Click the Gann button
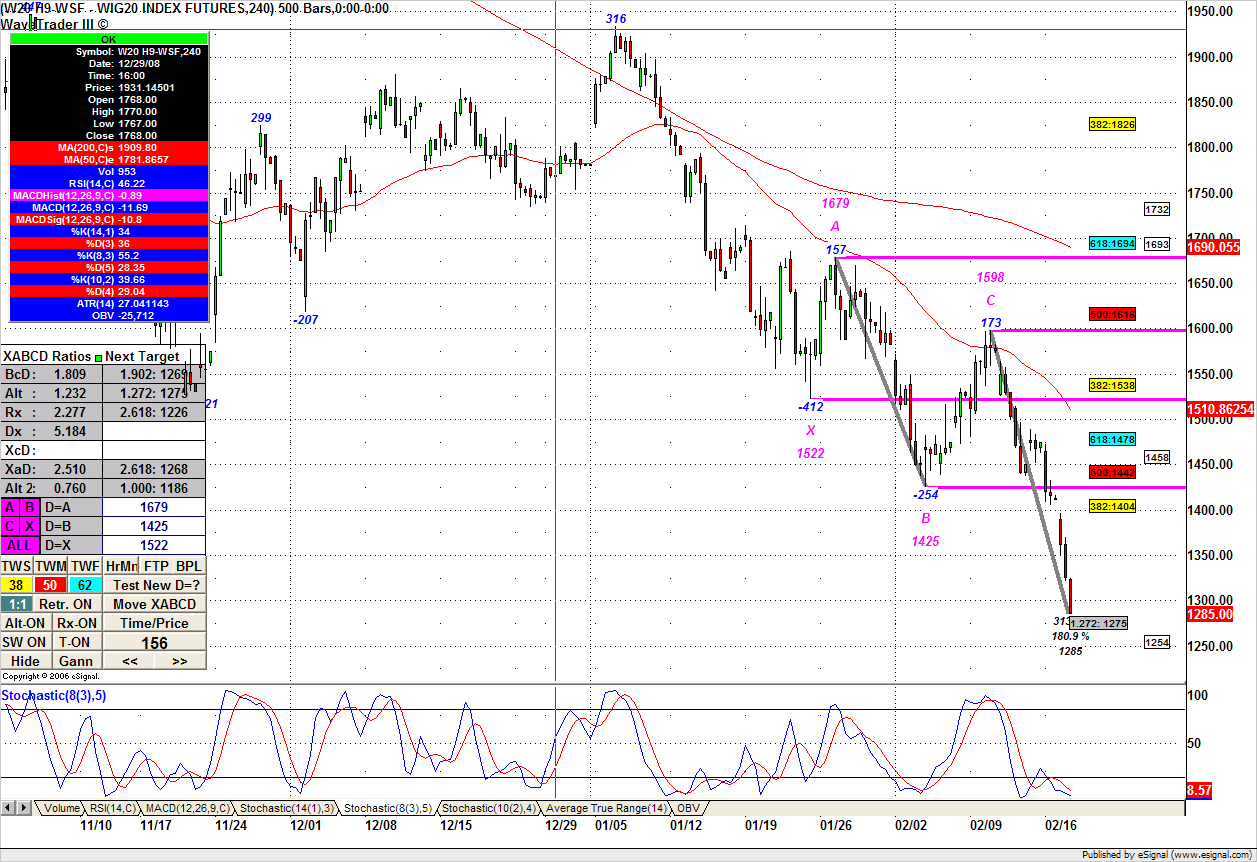Screen dimensions: 1257x862 [77, 661]
